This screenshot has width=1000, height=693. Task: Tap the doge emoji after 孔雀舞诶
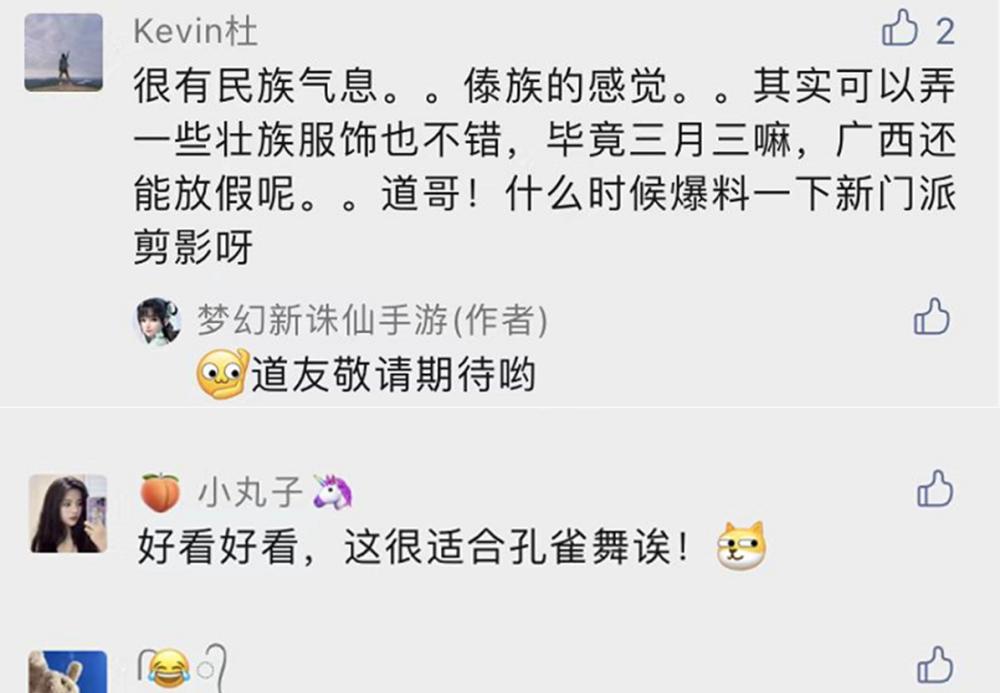pyautogui.click(x=740, y=545)
